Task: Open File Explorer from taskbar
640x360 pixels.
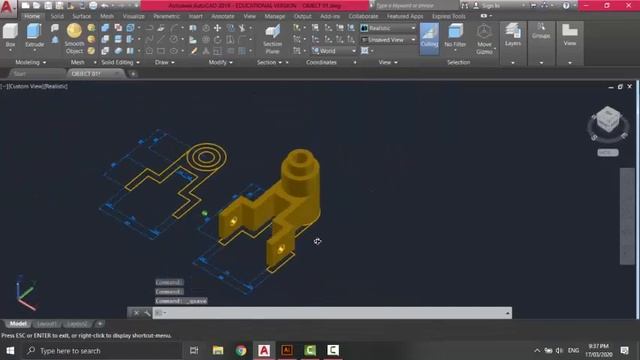Action: coord(218,350)
